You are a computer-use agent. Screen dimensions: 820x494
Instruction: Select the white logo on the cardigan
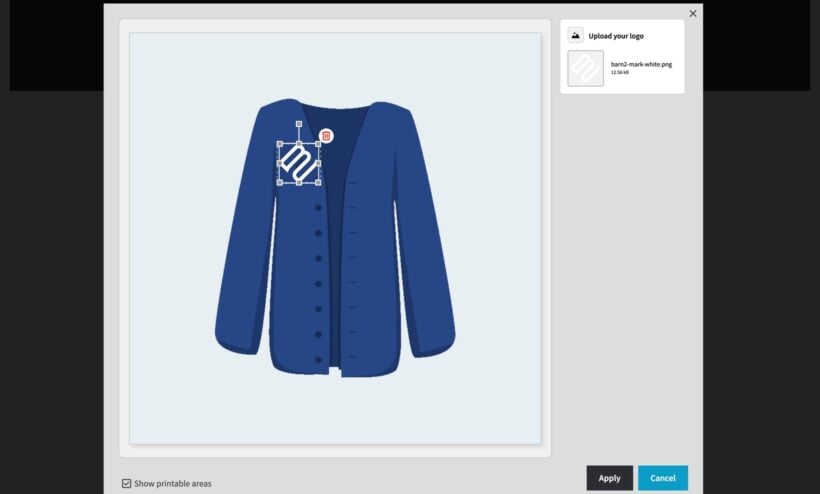pyautogui.click(x=299, y=163)
